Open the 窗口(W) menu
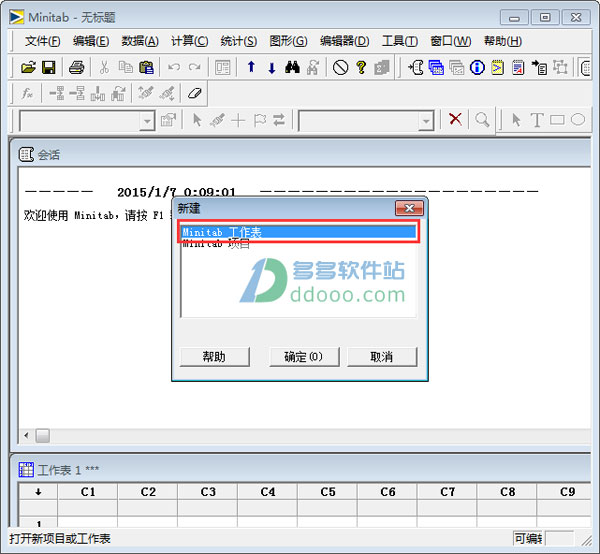 tap(450, 41)
